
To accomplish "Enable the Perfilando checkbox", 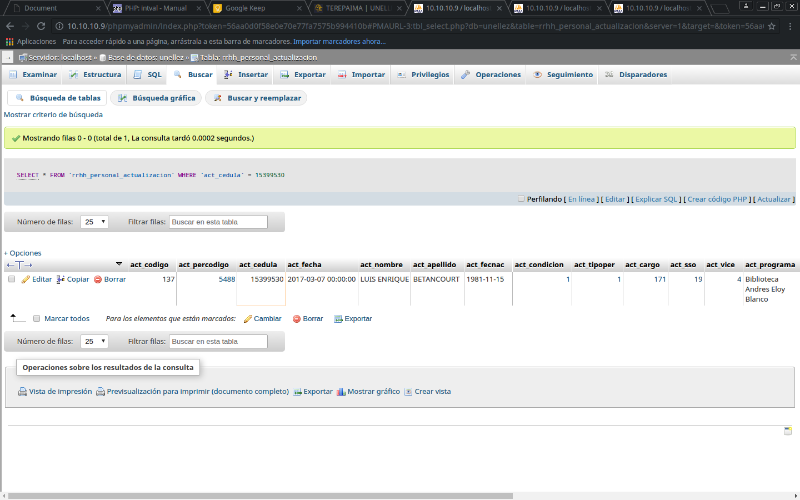I will pyautogui.click(x=521, y=199).
